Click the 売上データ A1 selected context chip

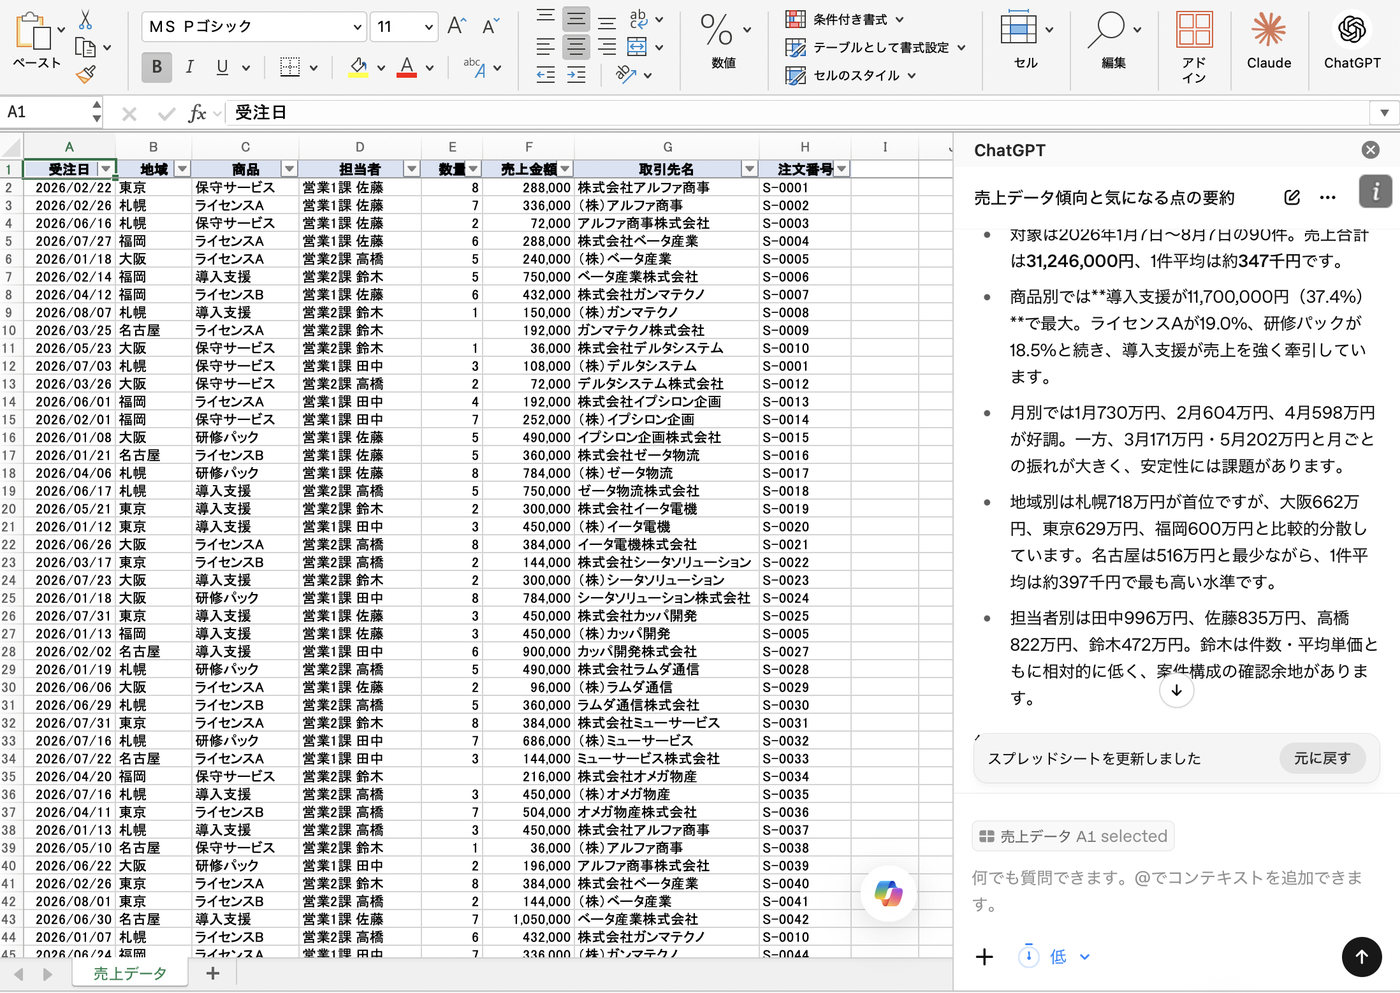click(1073, 836)
